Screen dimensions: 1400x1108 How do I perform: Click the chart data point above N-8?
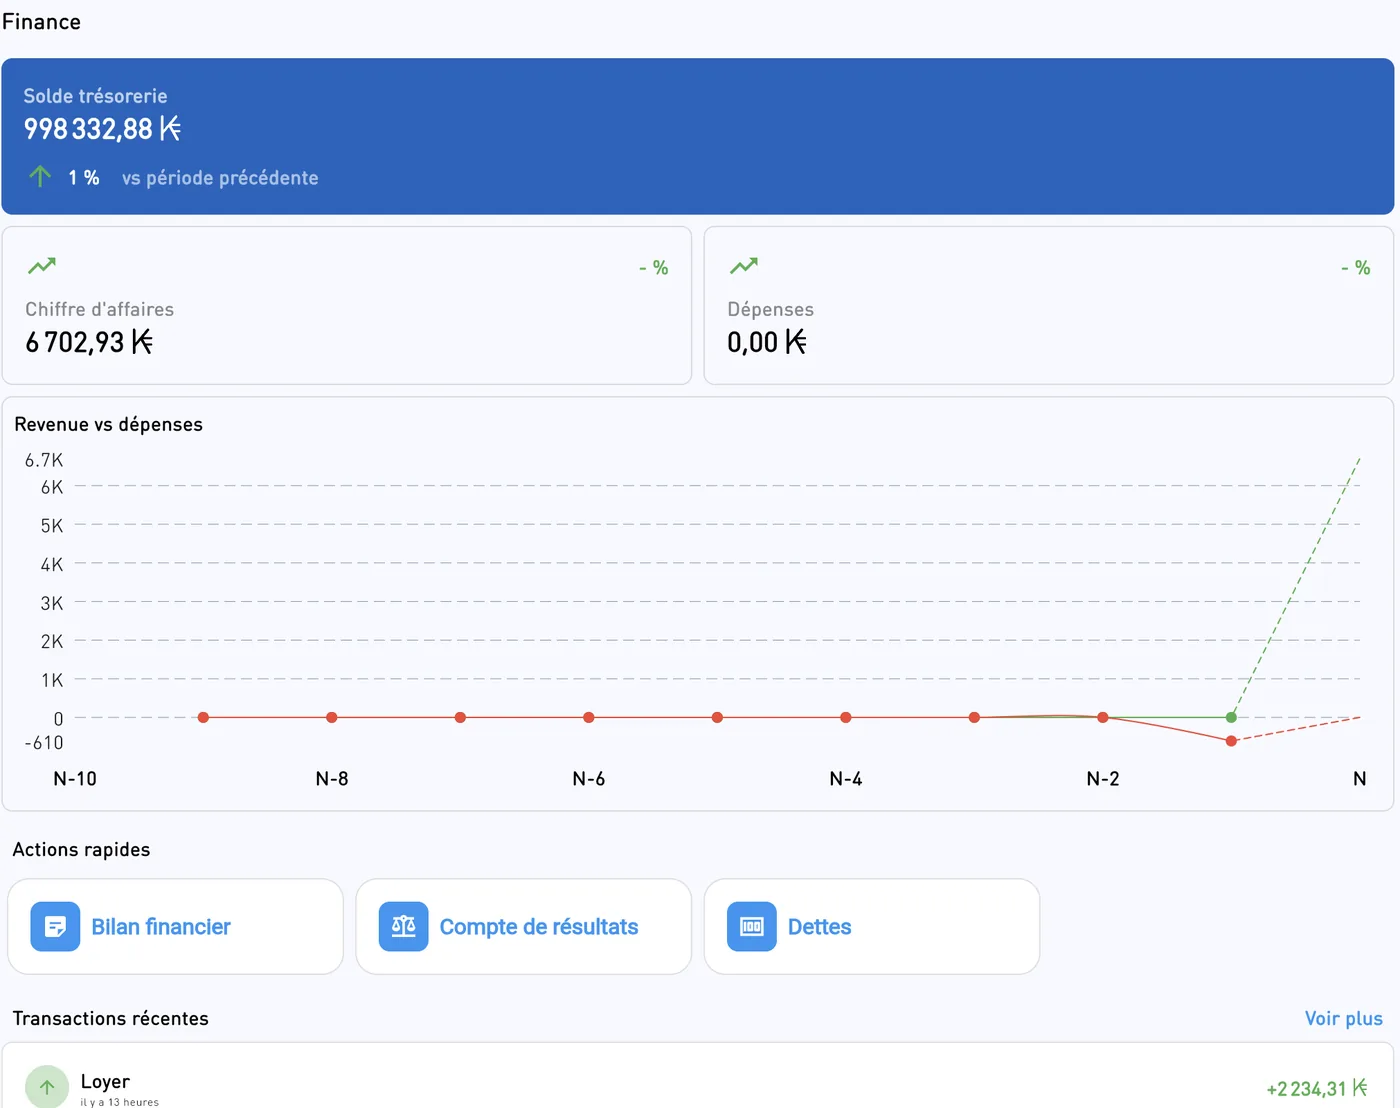point(332,717)
